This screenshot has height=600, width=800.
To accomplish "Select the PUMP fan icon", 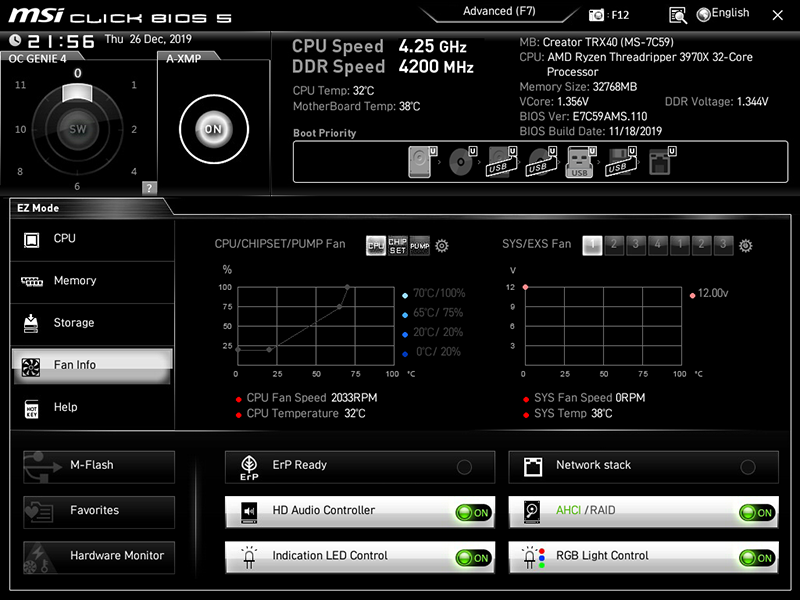I will (419, 245).
